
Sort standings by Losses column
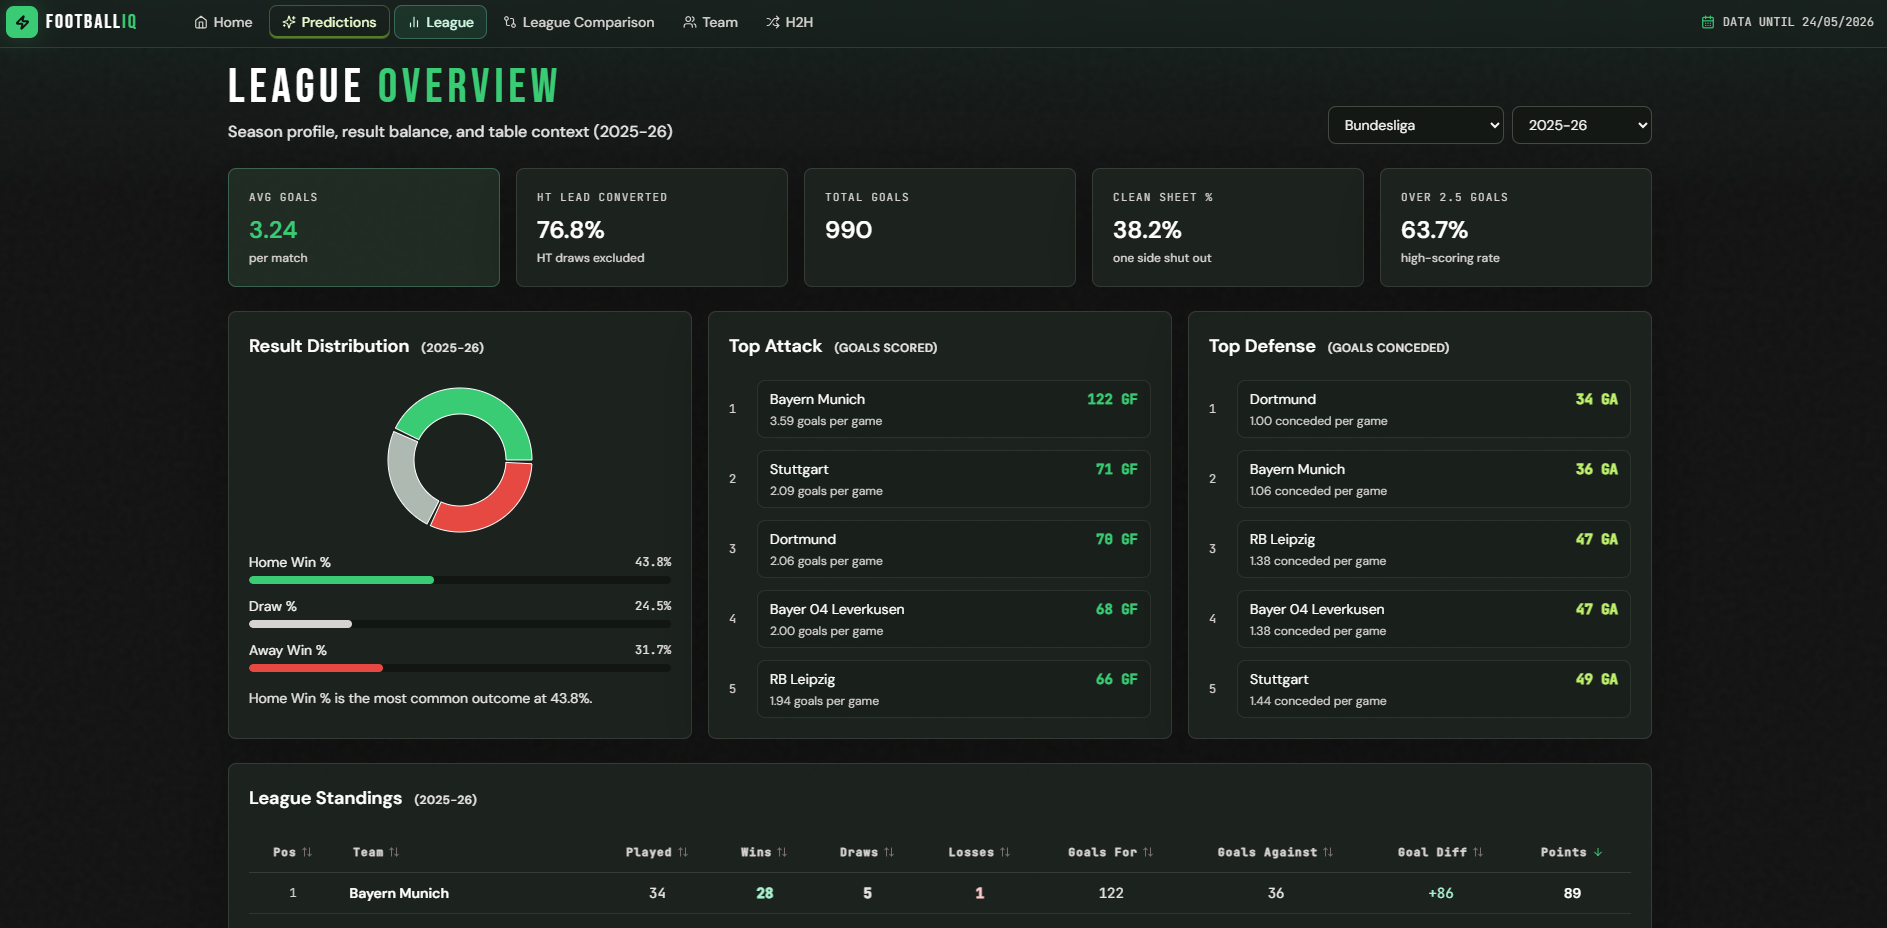979,852
